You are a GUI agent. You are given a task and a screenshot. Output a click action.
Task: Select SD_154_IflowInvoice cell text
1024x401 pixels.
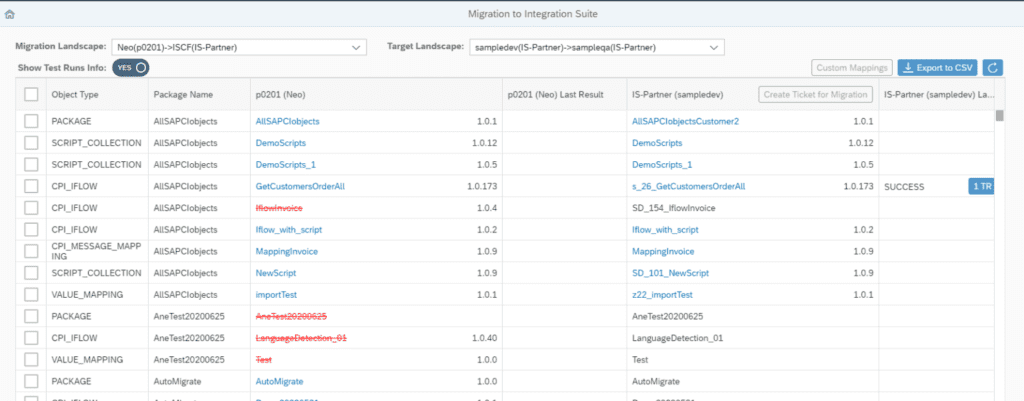pyautogui.click(x=673, y=208)
